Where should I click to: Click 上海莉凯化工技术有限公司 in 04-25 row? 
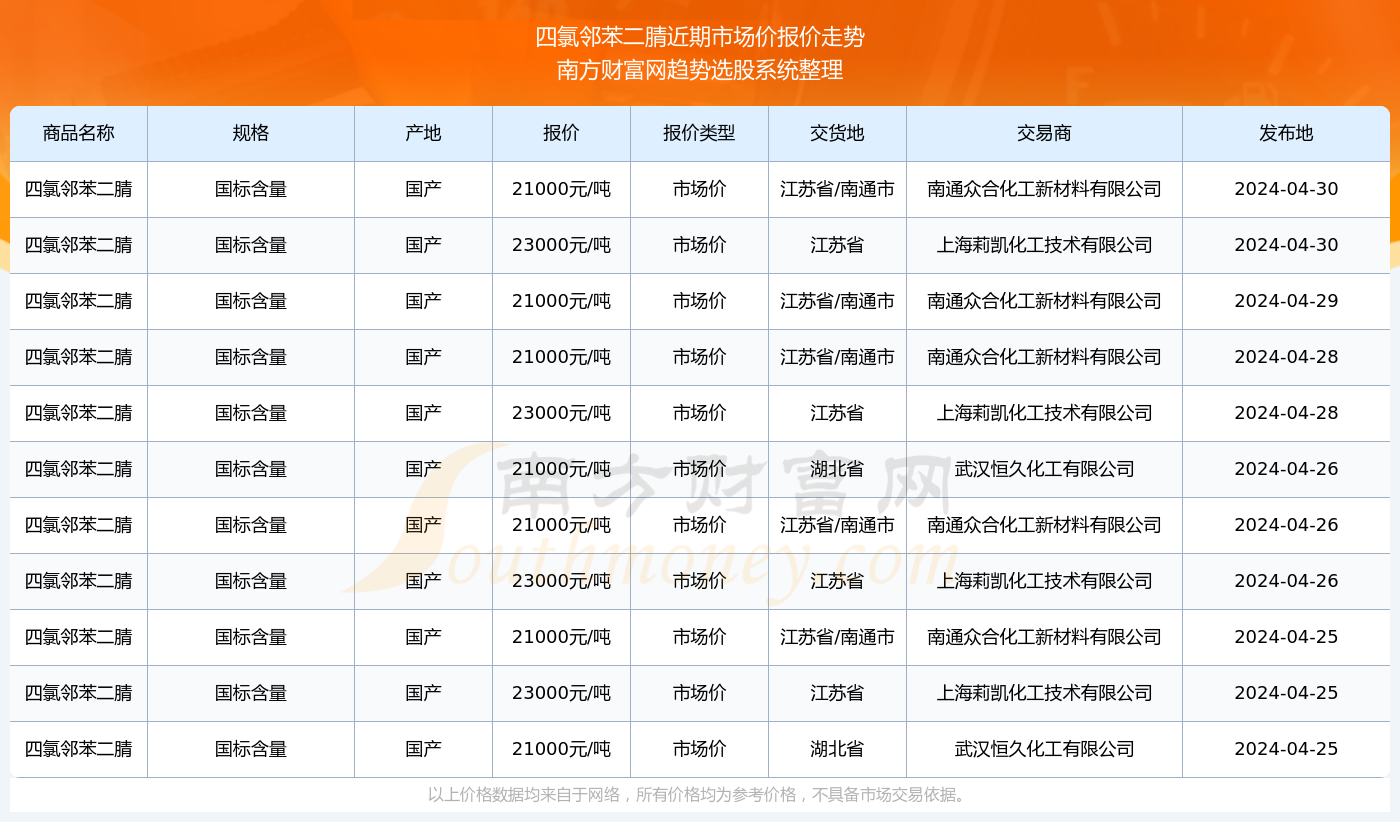pyautogui.click(x=1044, y=693)
